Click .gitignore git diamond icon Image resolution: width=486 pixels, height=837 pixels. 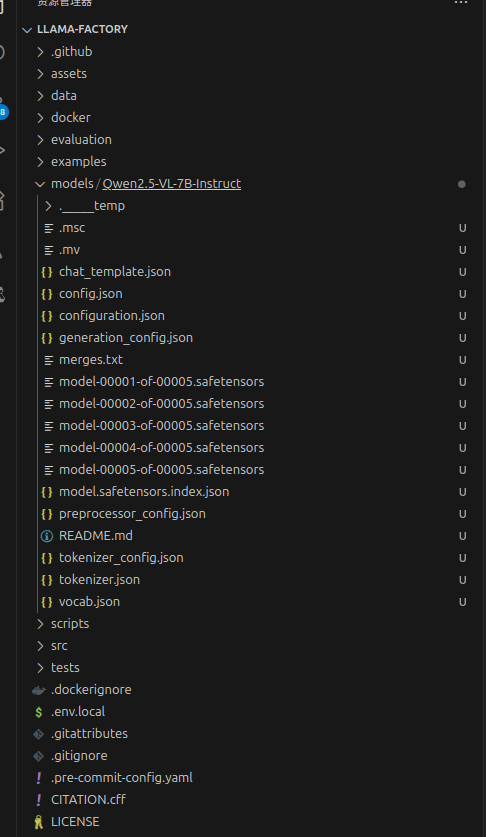click(x=38, y=756)
